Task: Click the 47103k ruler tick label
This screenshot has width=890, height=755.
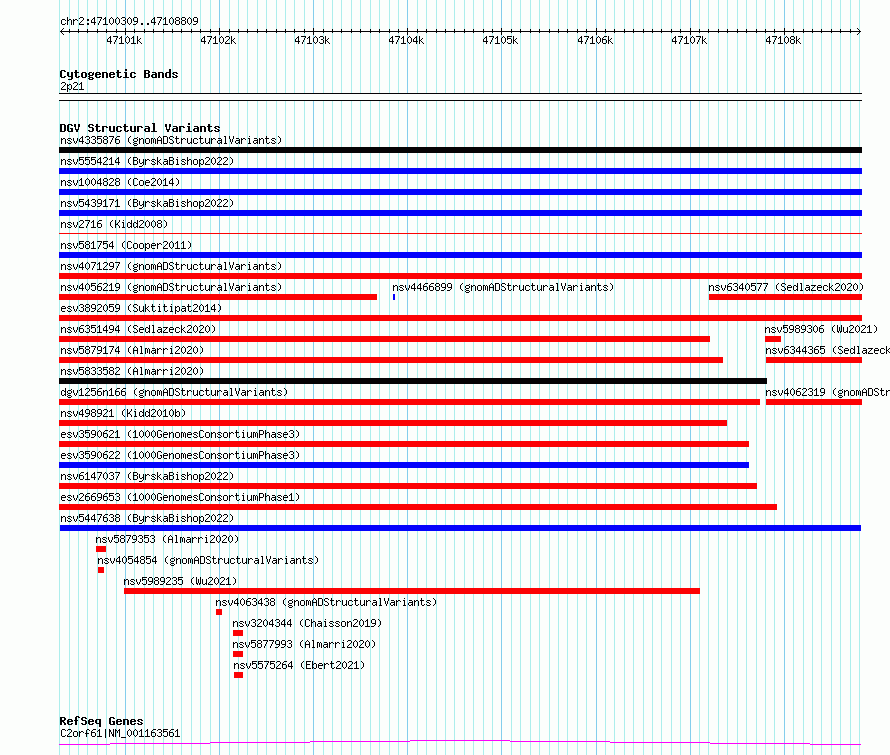Action: [x=312, y=40]
